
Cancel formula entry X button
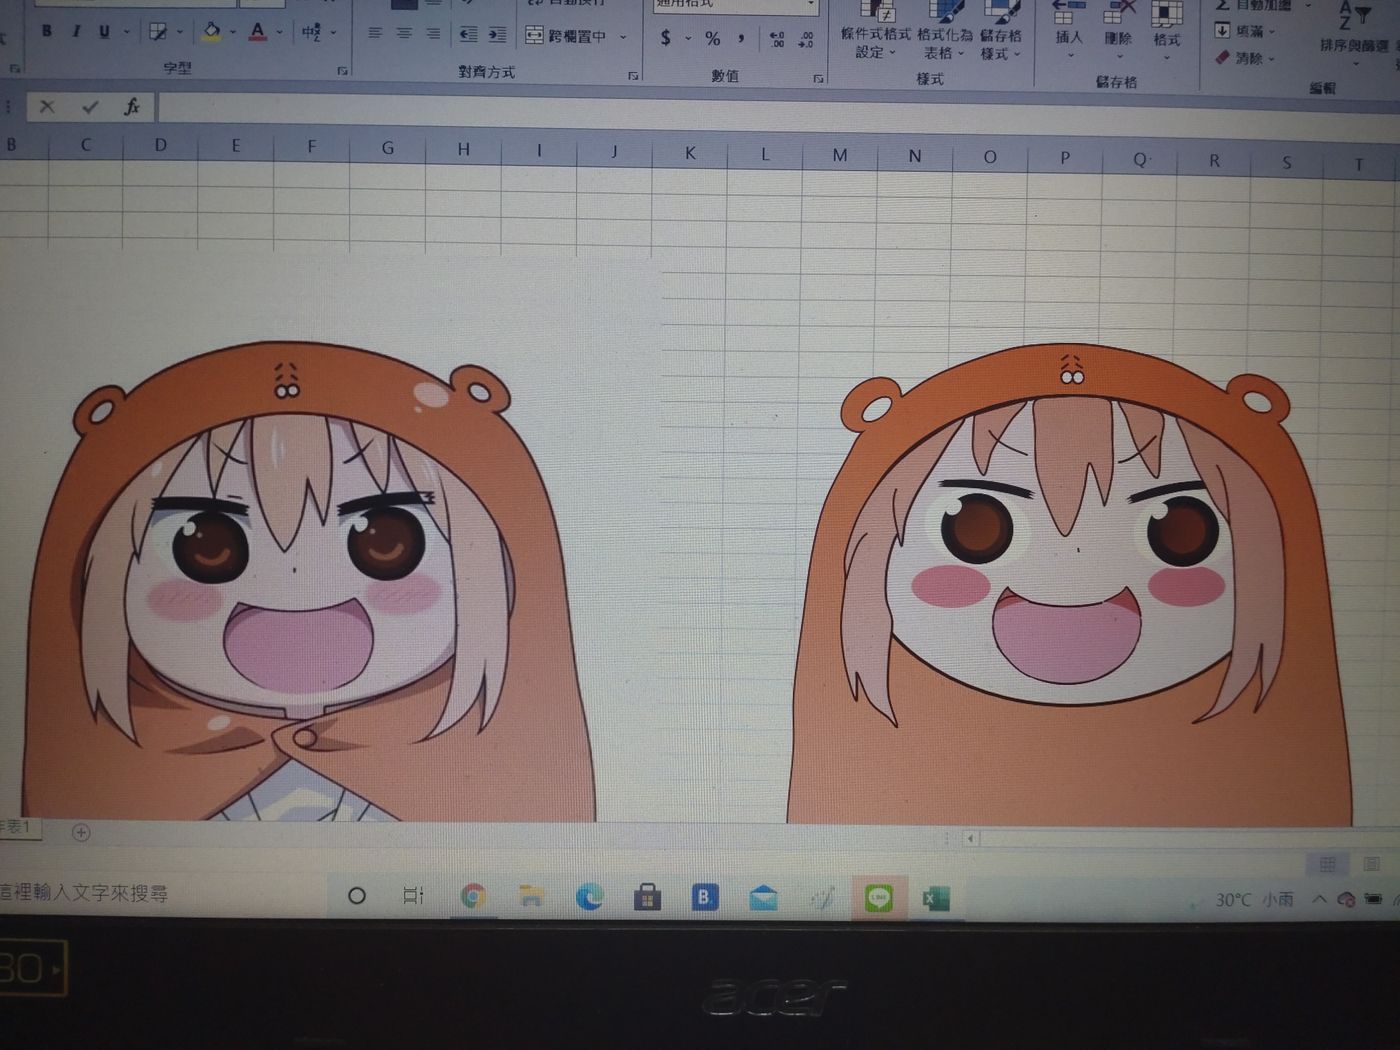(47, 106)
